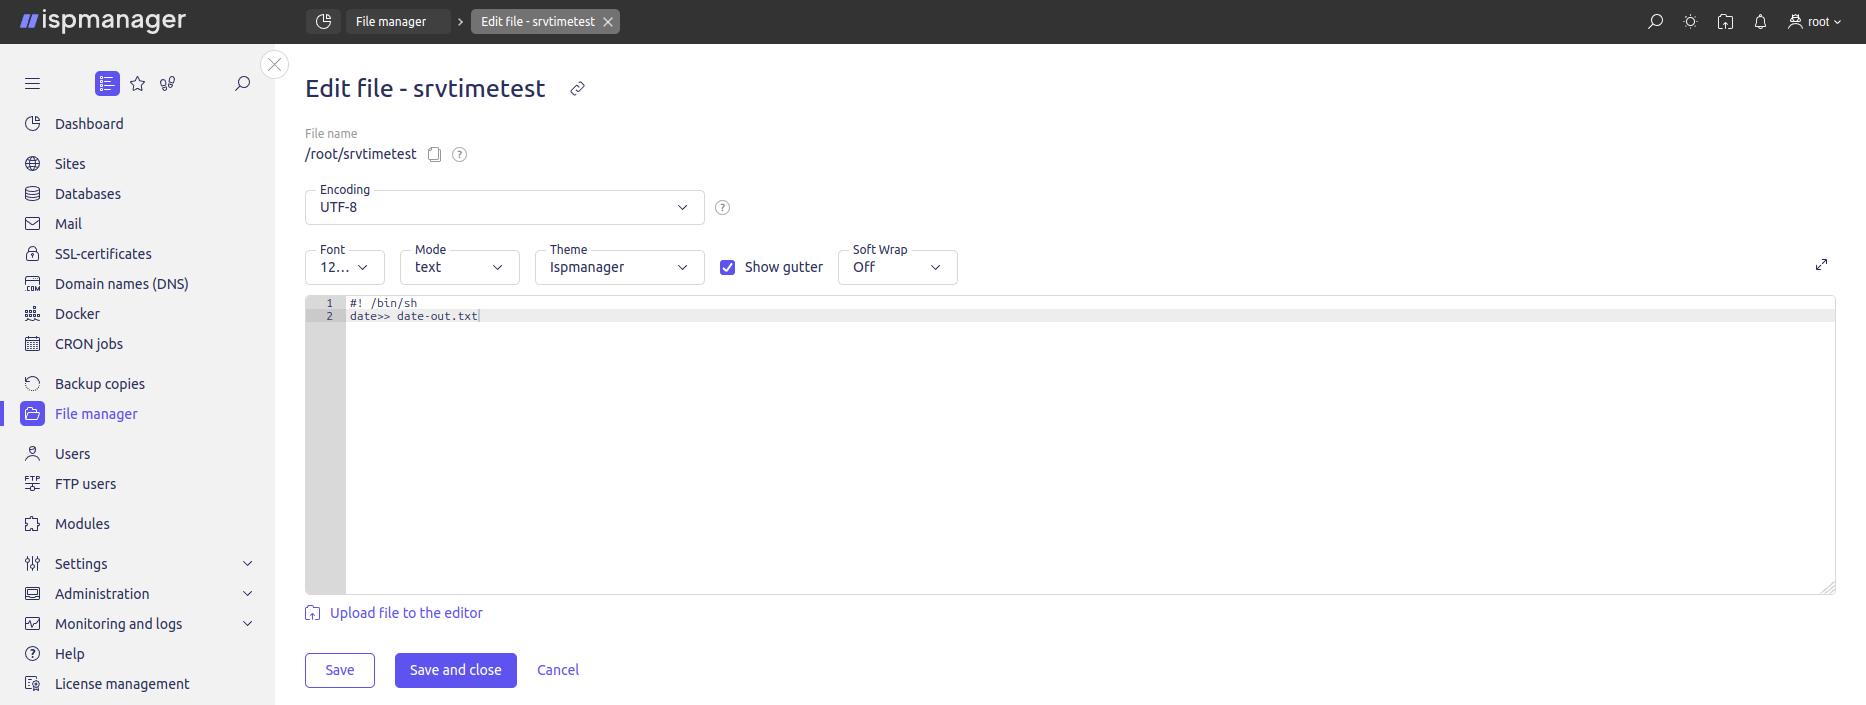Show help for File name field
This screenshot has height=705, width=1866.
(x=459, y=154)
